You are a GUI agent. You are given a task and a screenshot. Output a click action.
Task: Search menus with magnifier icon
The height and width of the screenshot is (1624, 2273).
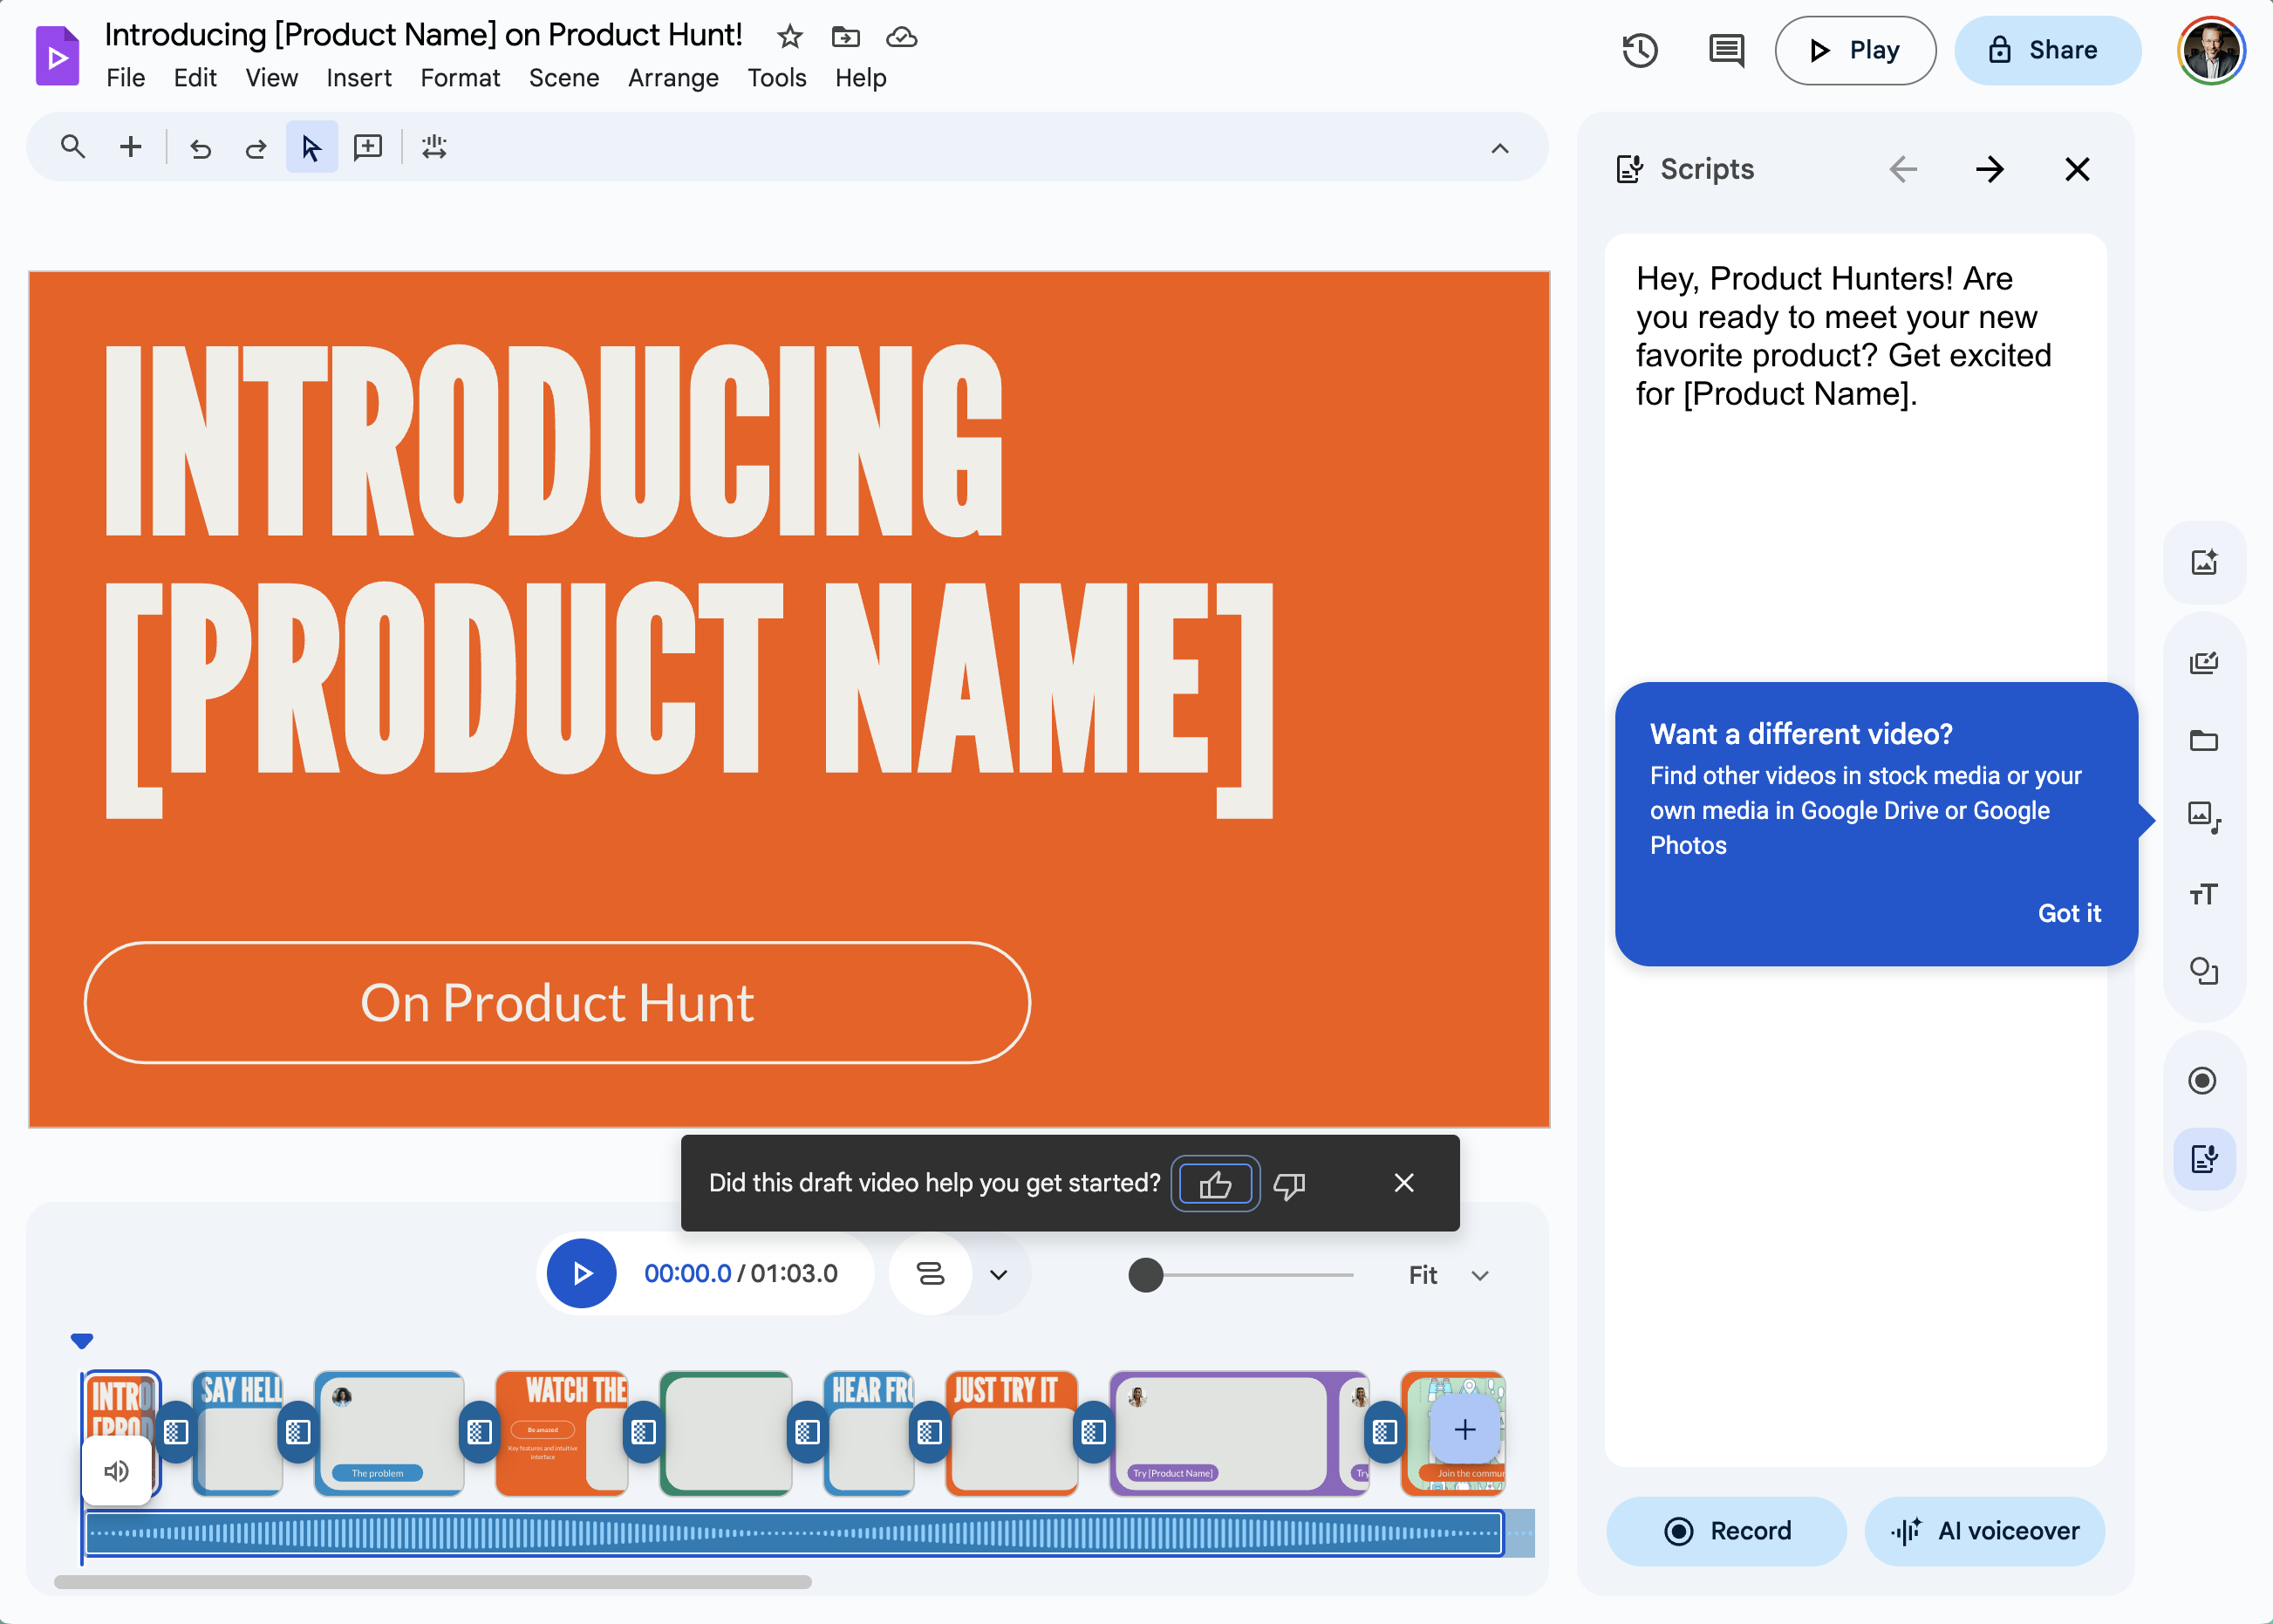click(x=72, y=147)
